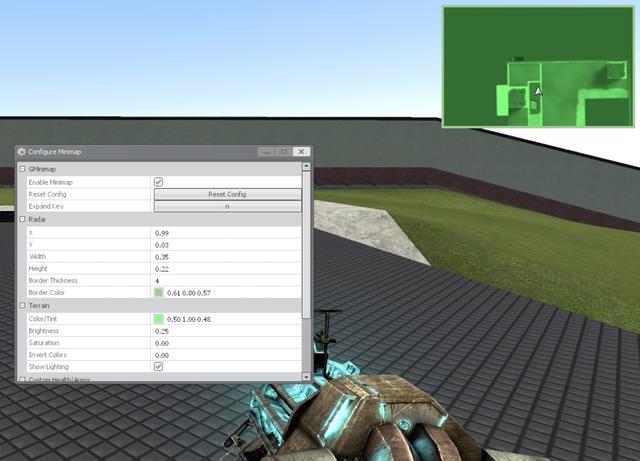Collapse the Terrain section

23,305
